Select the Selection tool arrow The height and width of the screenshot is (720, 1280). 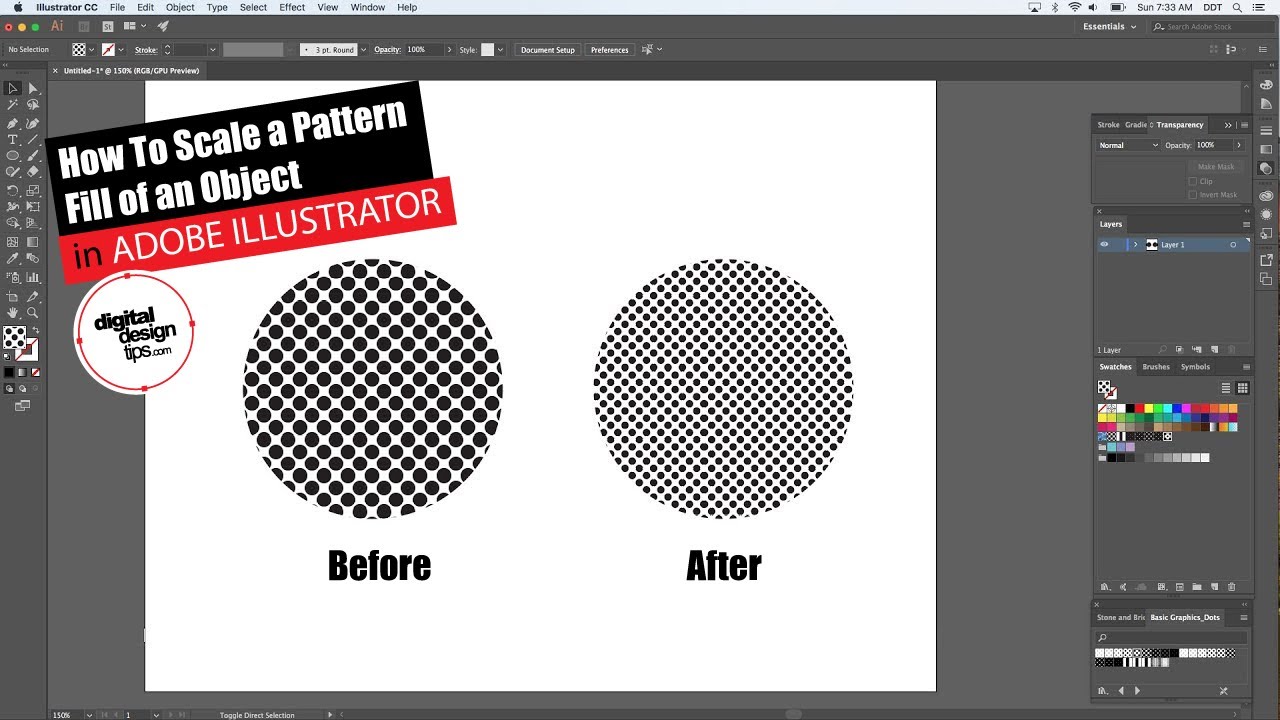point(12,89)
